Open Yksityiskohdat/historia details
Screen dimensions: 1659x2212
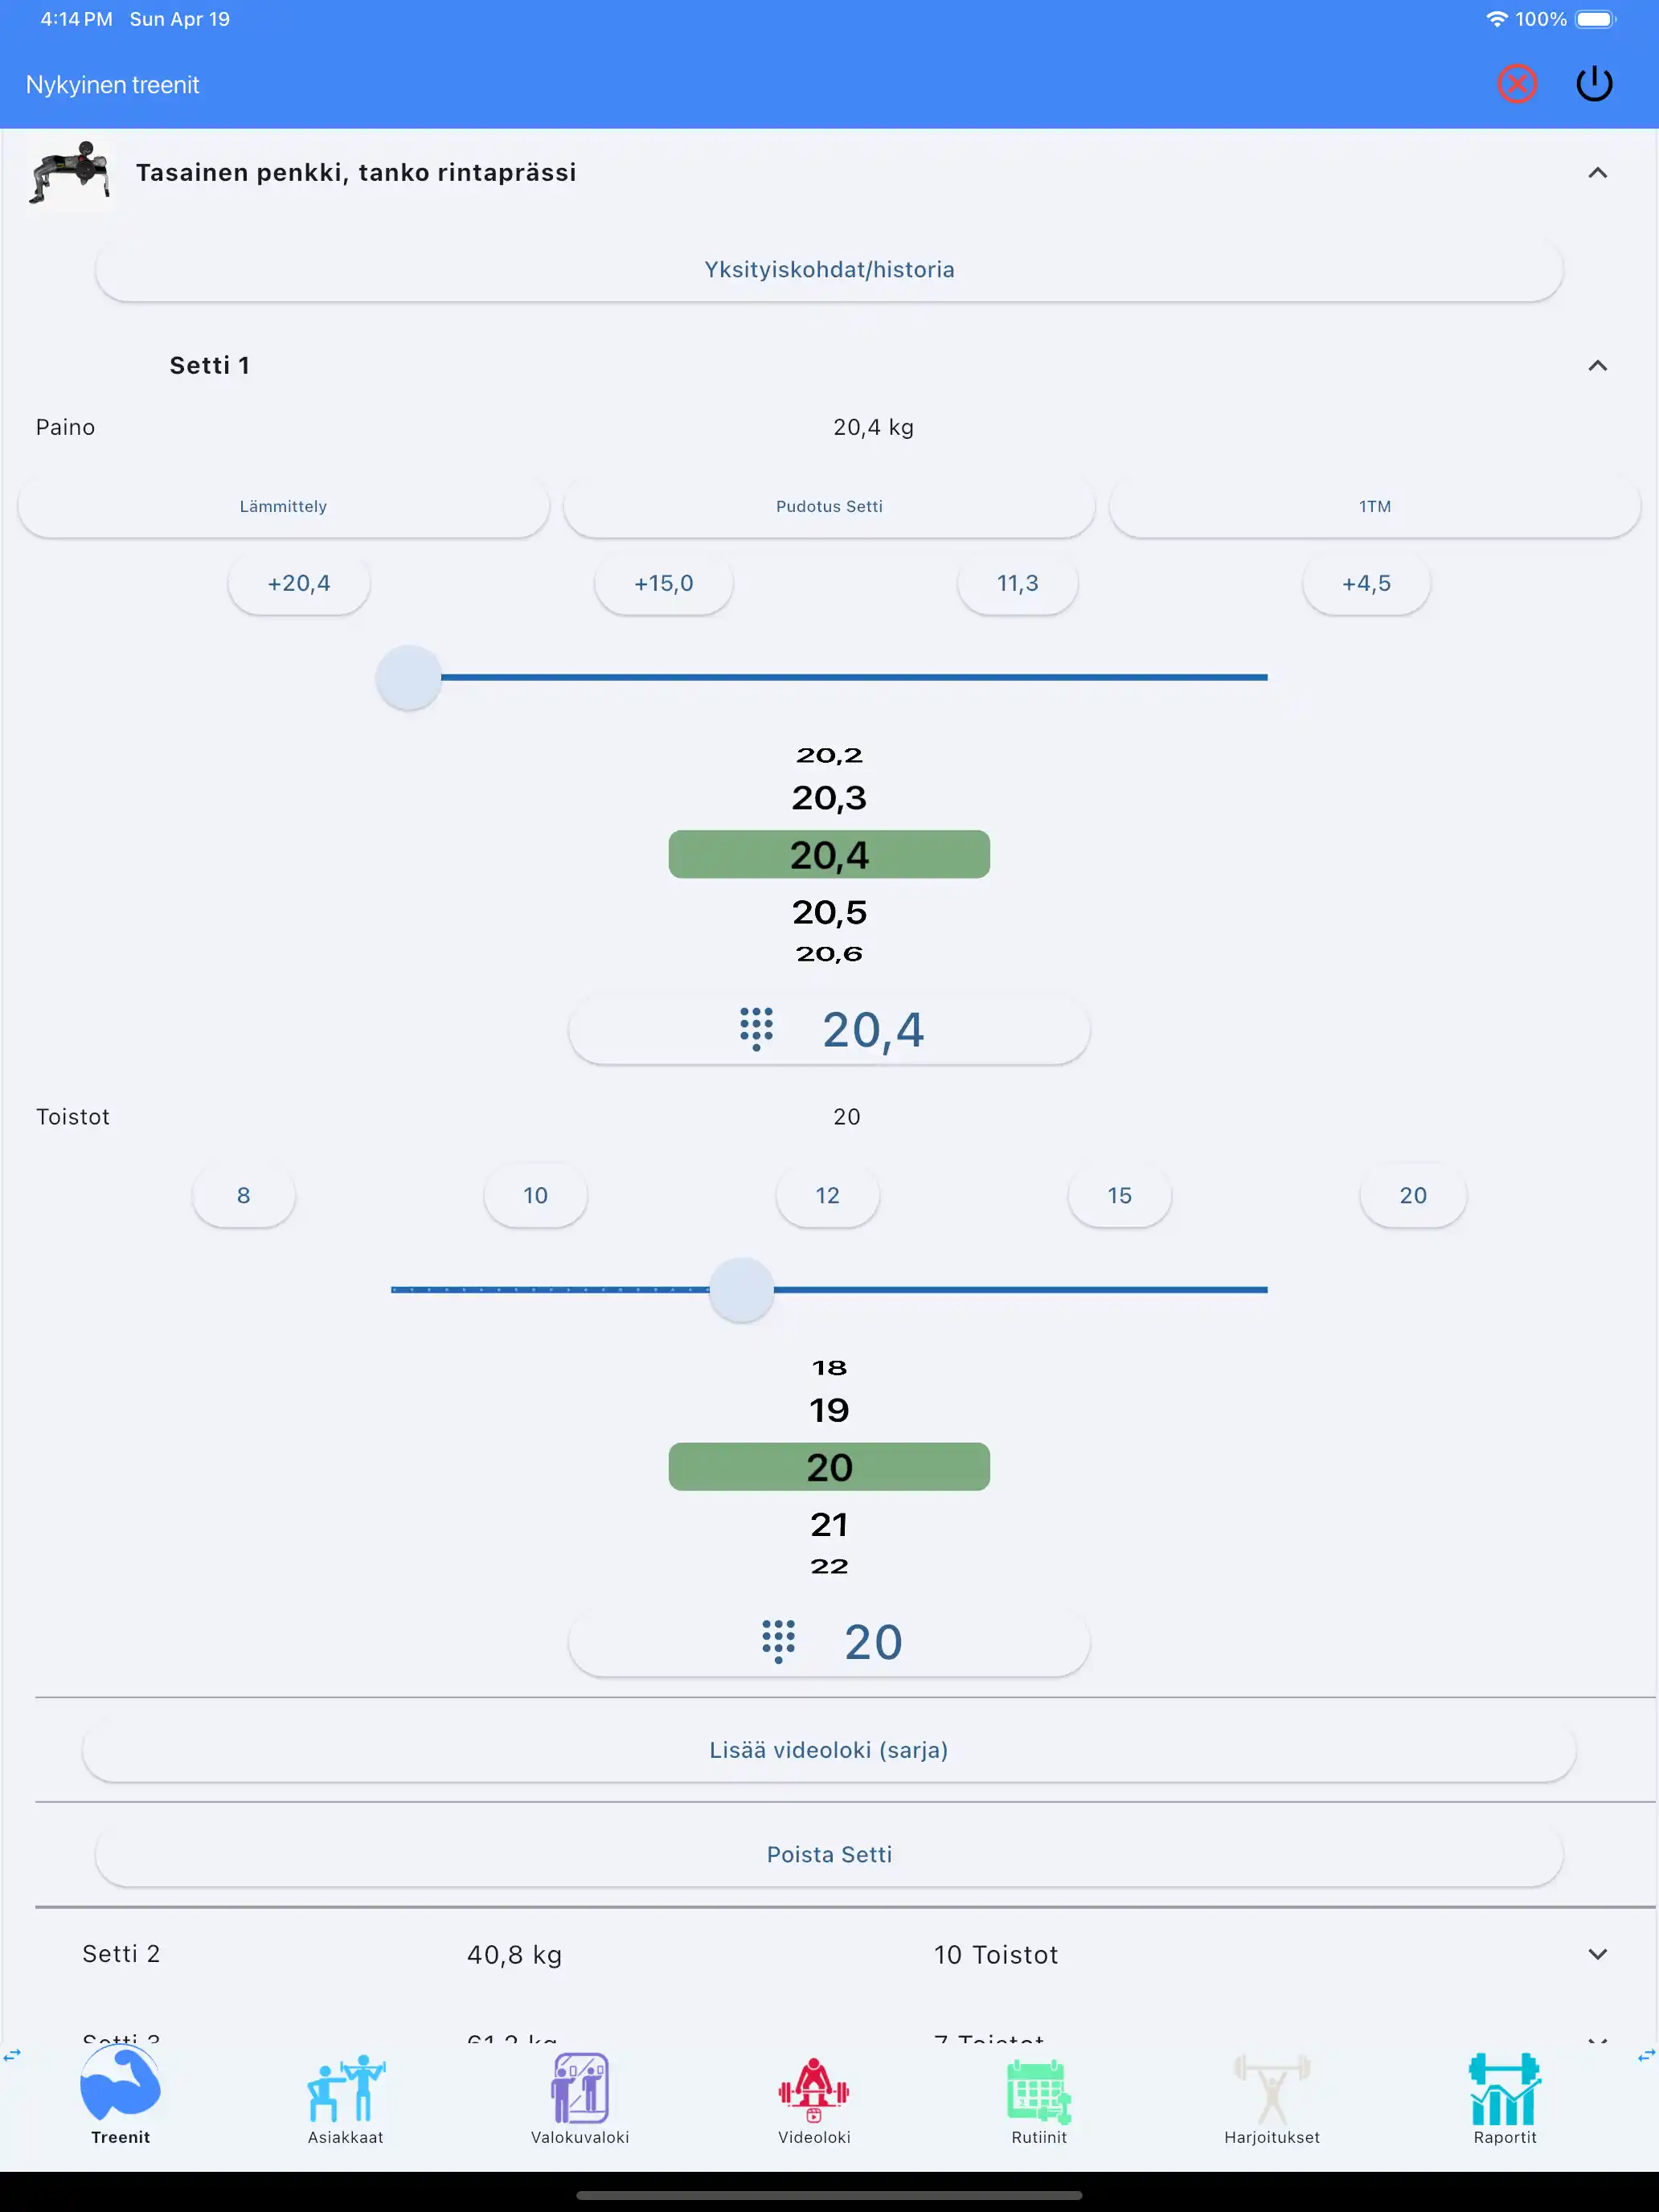point(829,270)
